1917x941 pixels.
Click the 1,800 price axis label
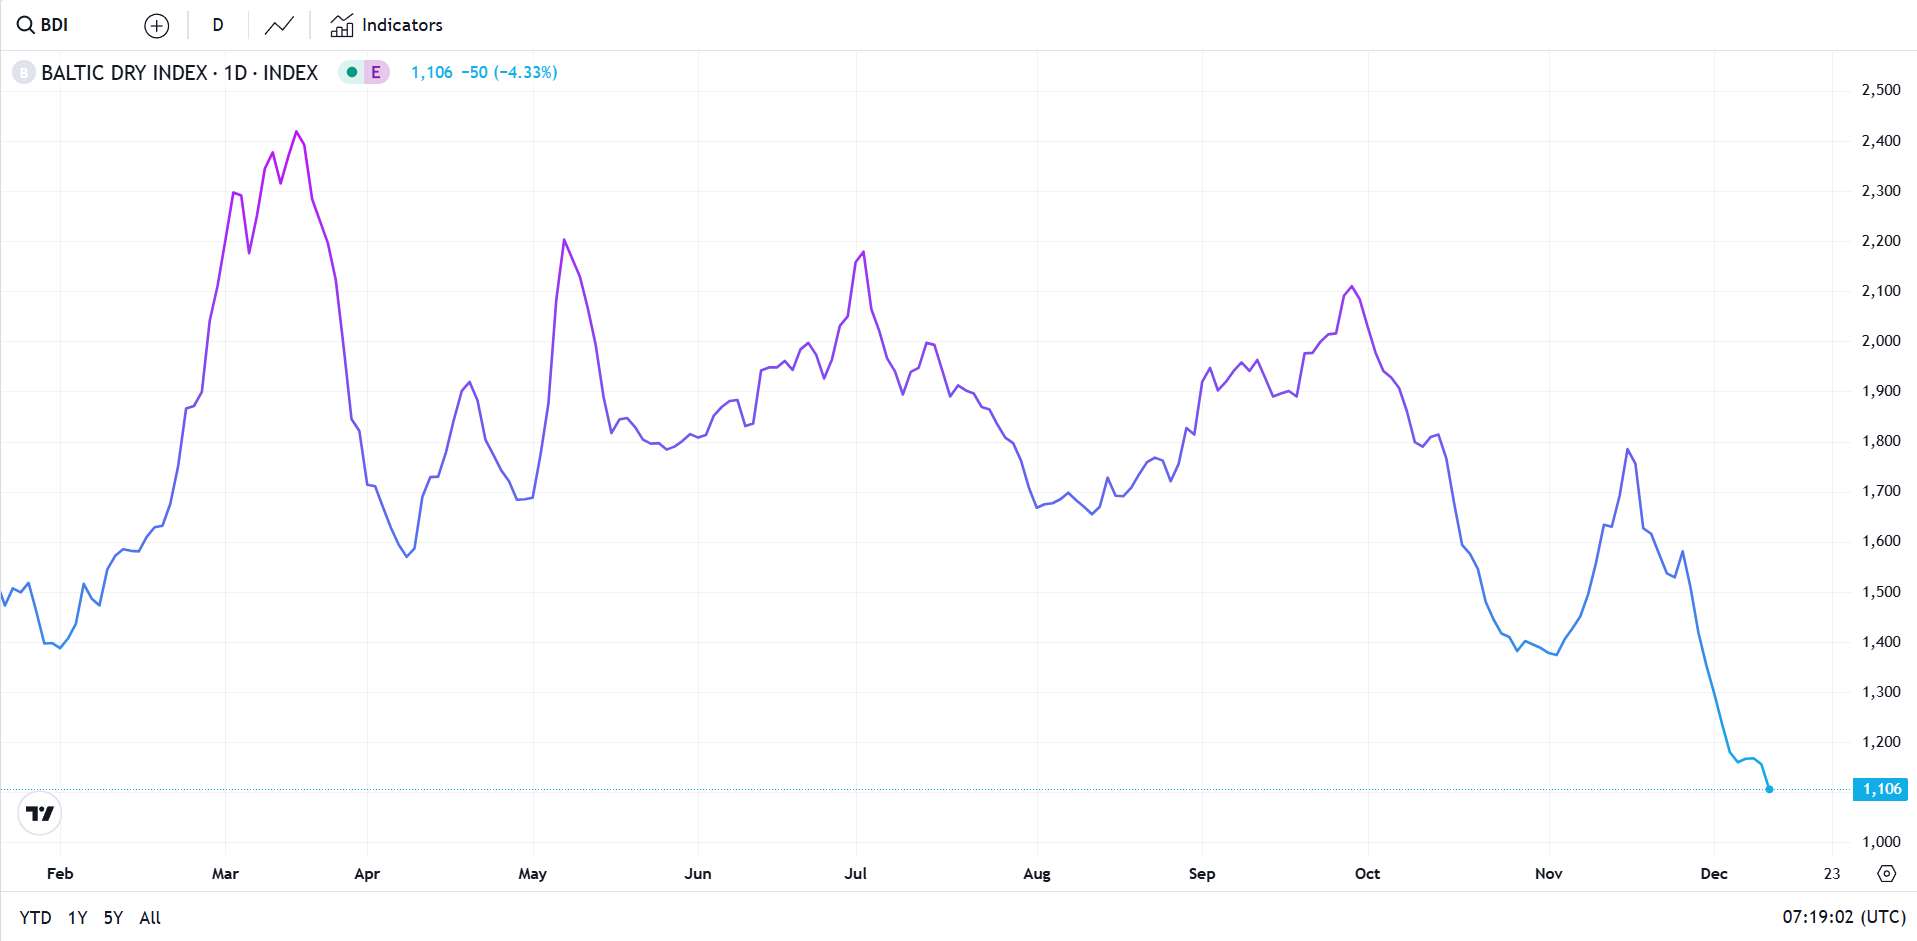[1881, 441]
